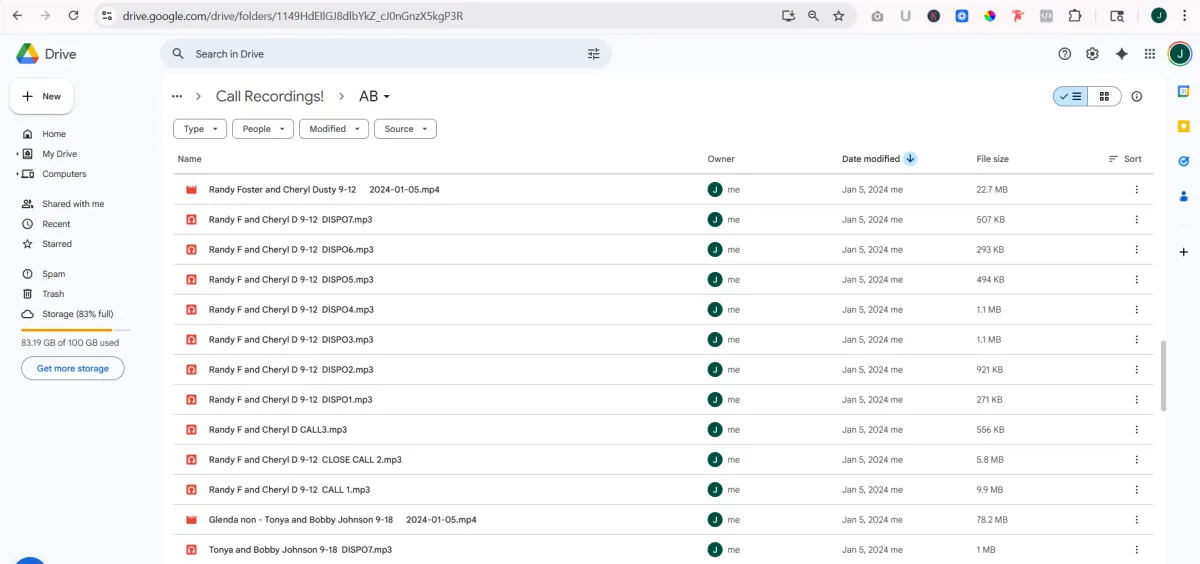1200x564 pixels.
Task: Click the New button
Action: click(42, 97)
